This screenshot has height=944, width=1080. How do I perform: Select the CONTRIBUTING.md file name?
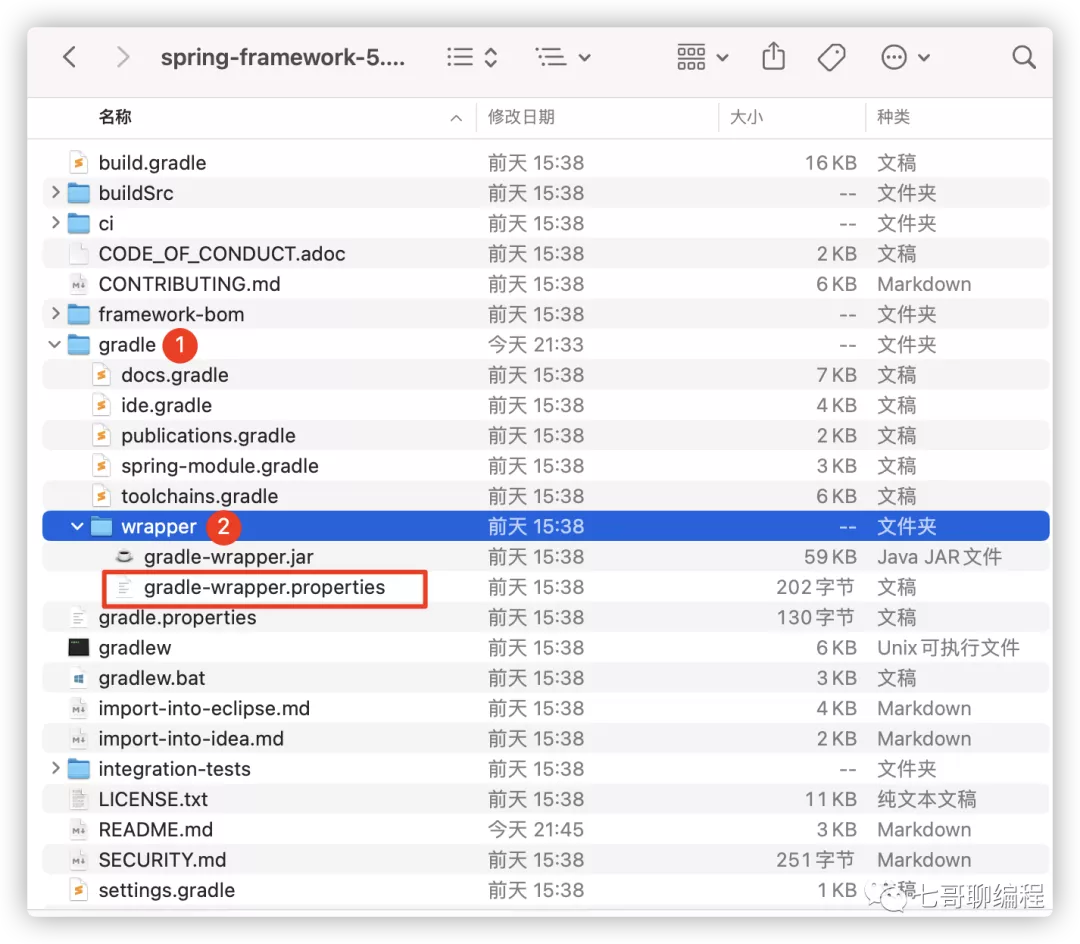pos(189,284)
